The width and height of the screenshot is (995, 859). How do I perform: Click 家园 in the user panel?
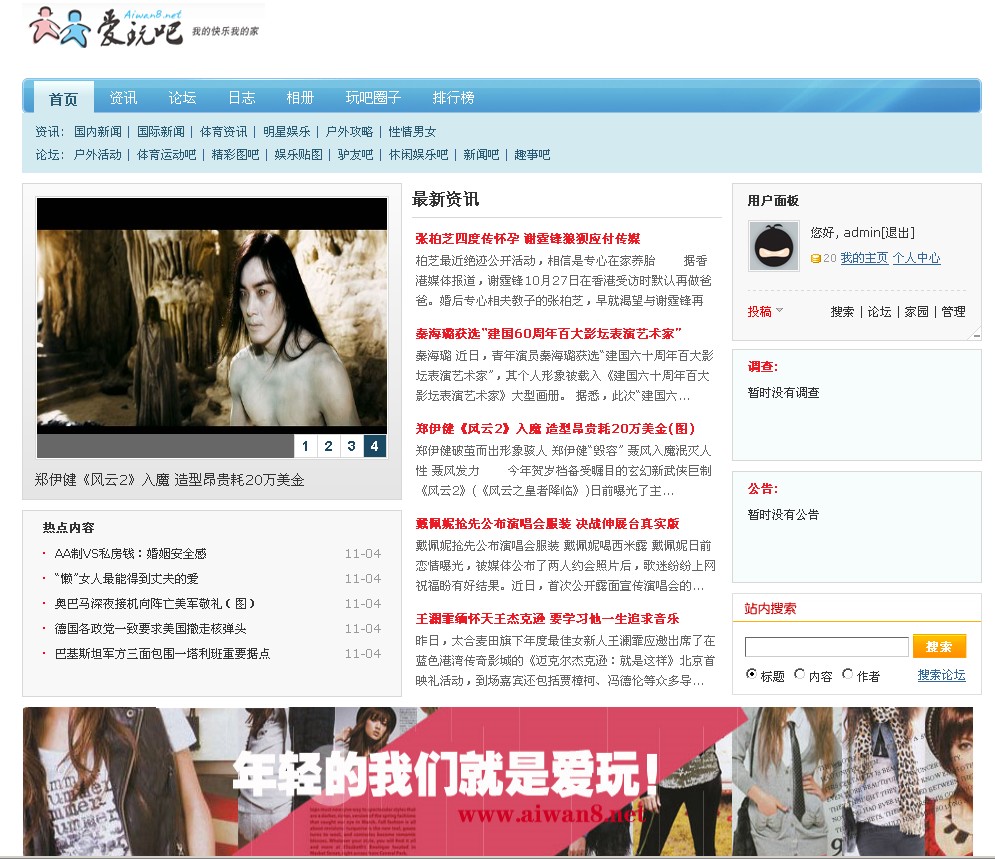tap(916, 311)
